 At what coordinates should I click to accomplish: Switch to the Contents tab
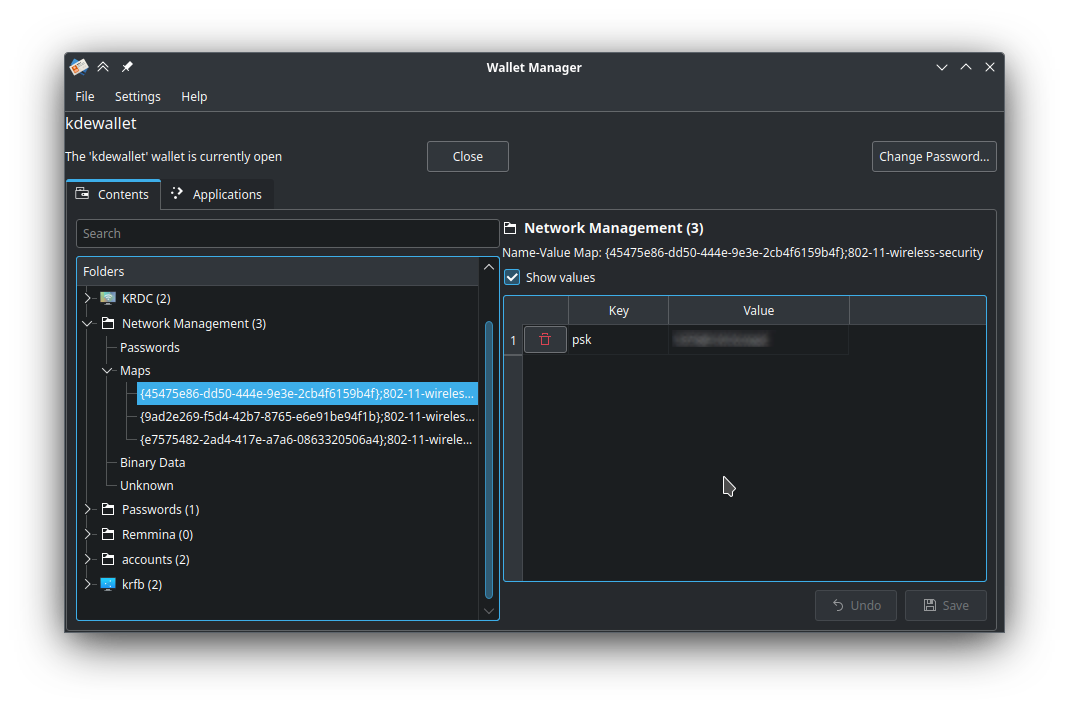click(x=113, y=194)
